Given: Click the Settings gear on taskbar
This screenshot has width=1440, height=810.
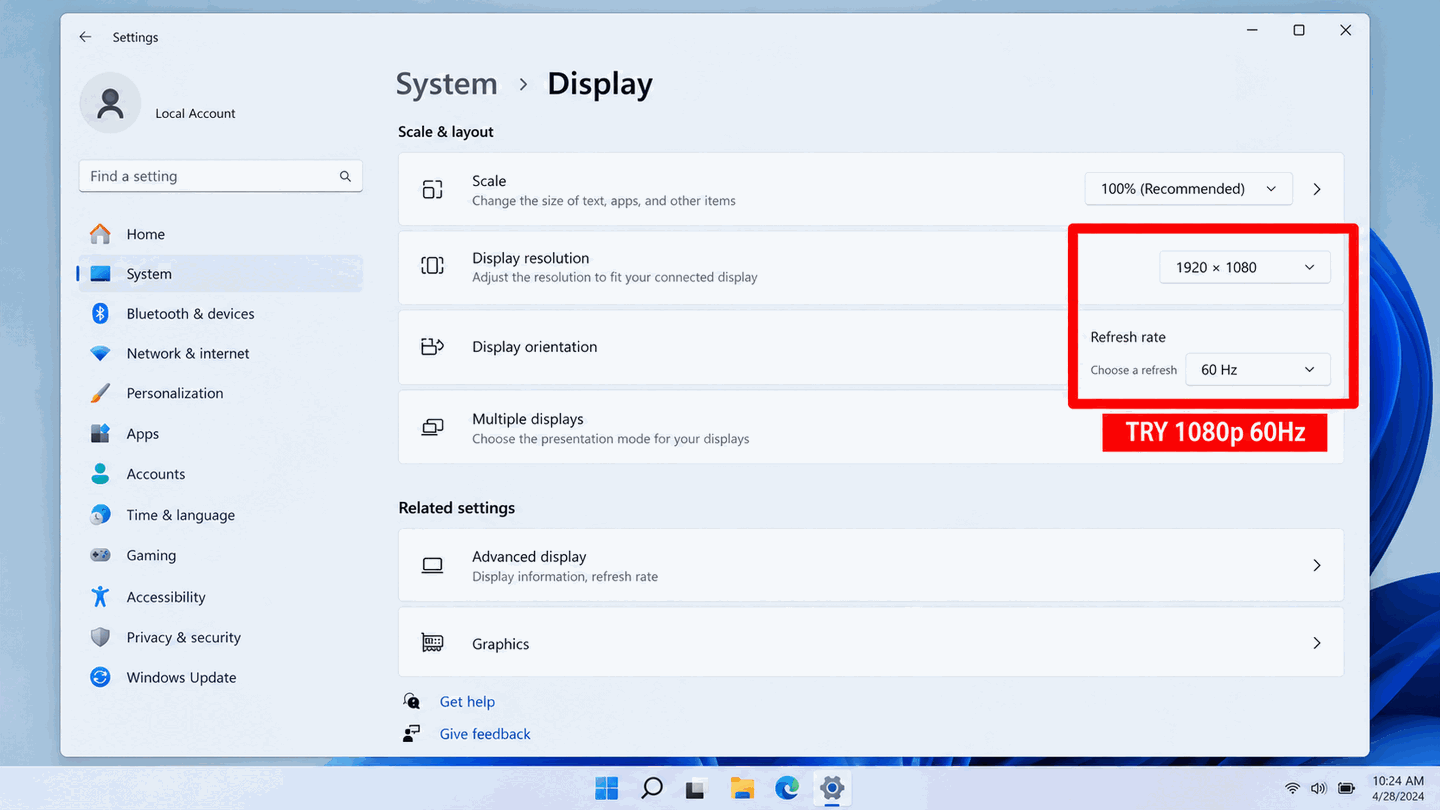Looking at the screenshot, I should click(x=832, y=788).
